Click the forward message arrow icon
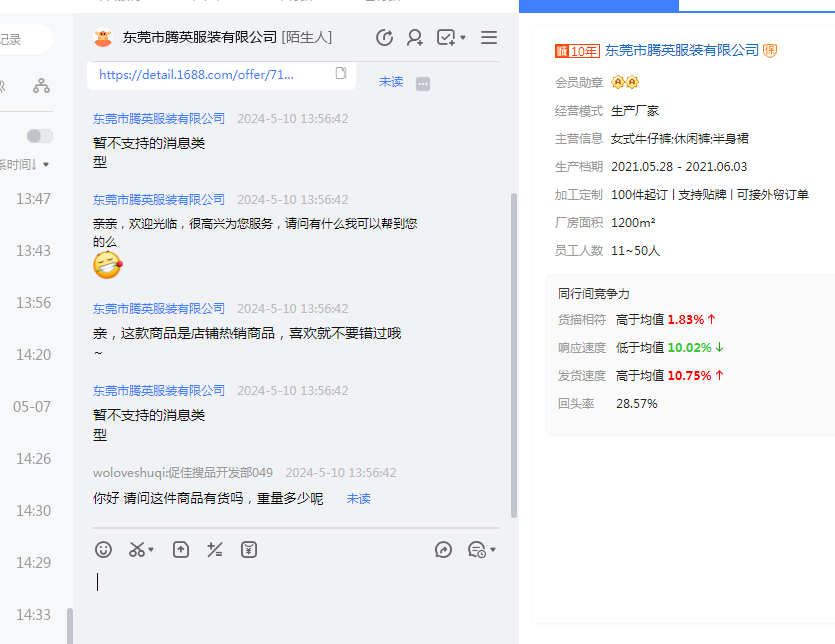 pyautogui.click(x=444, y=549)
